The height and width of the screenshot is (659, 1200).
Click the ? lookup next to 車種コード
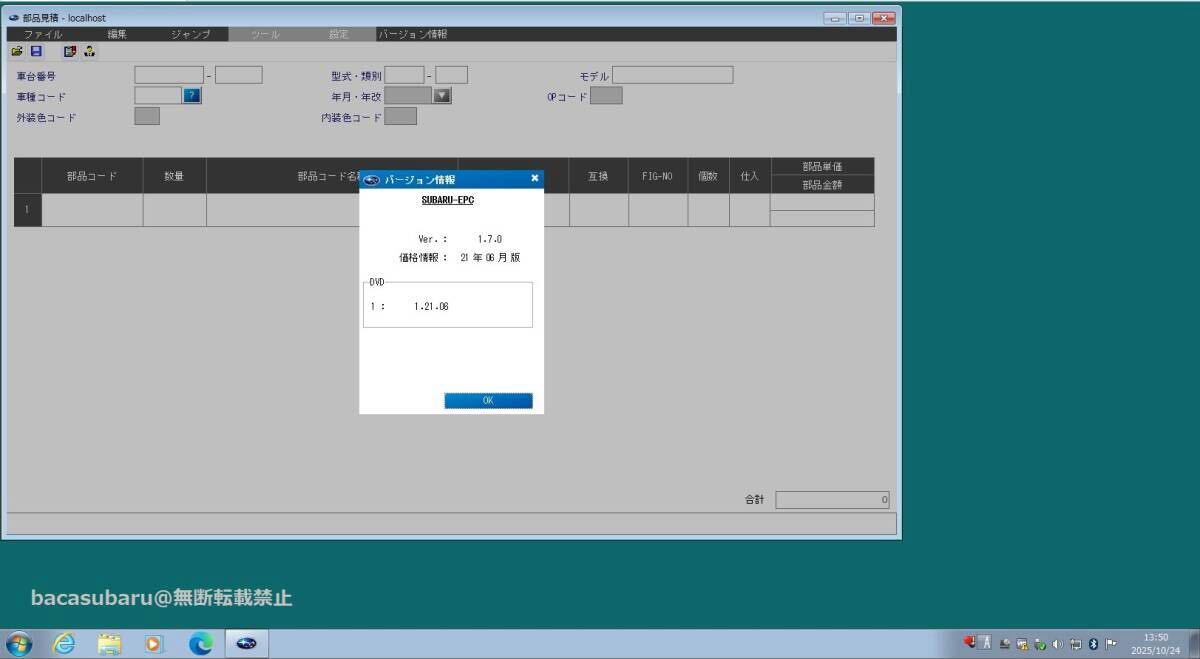point(190,95)
